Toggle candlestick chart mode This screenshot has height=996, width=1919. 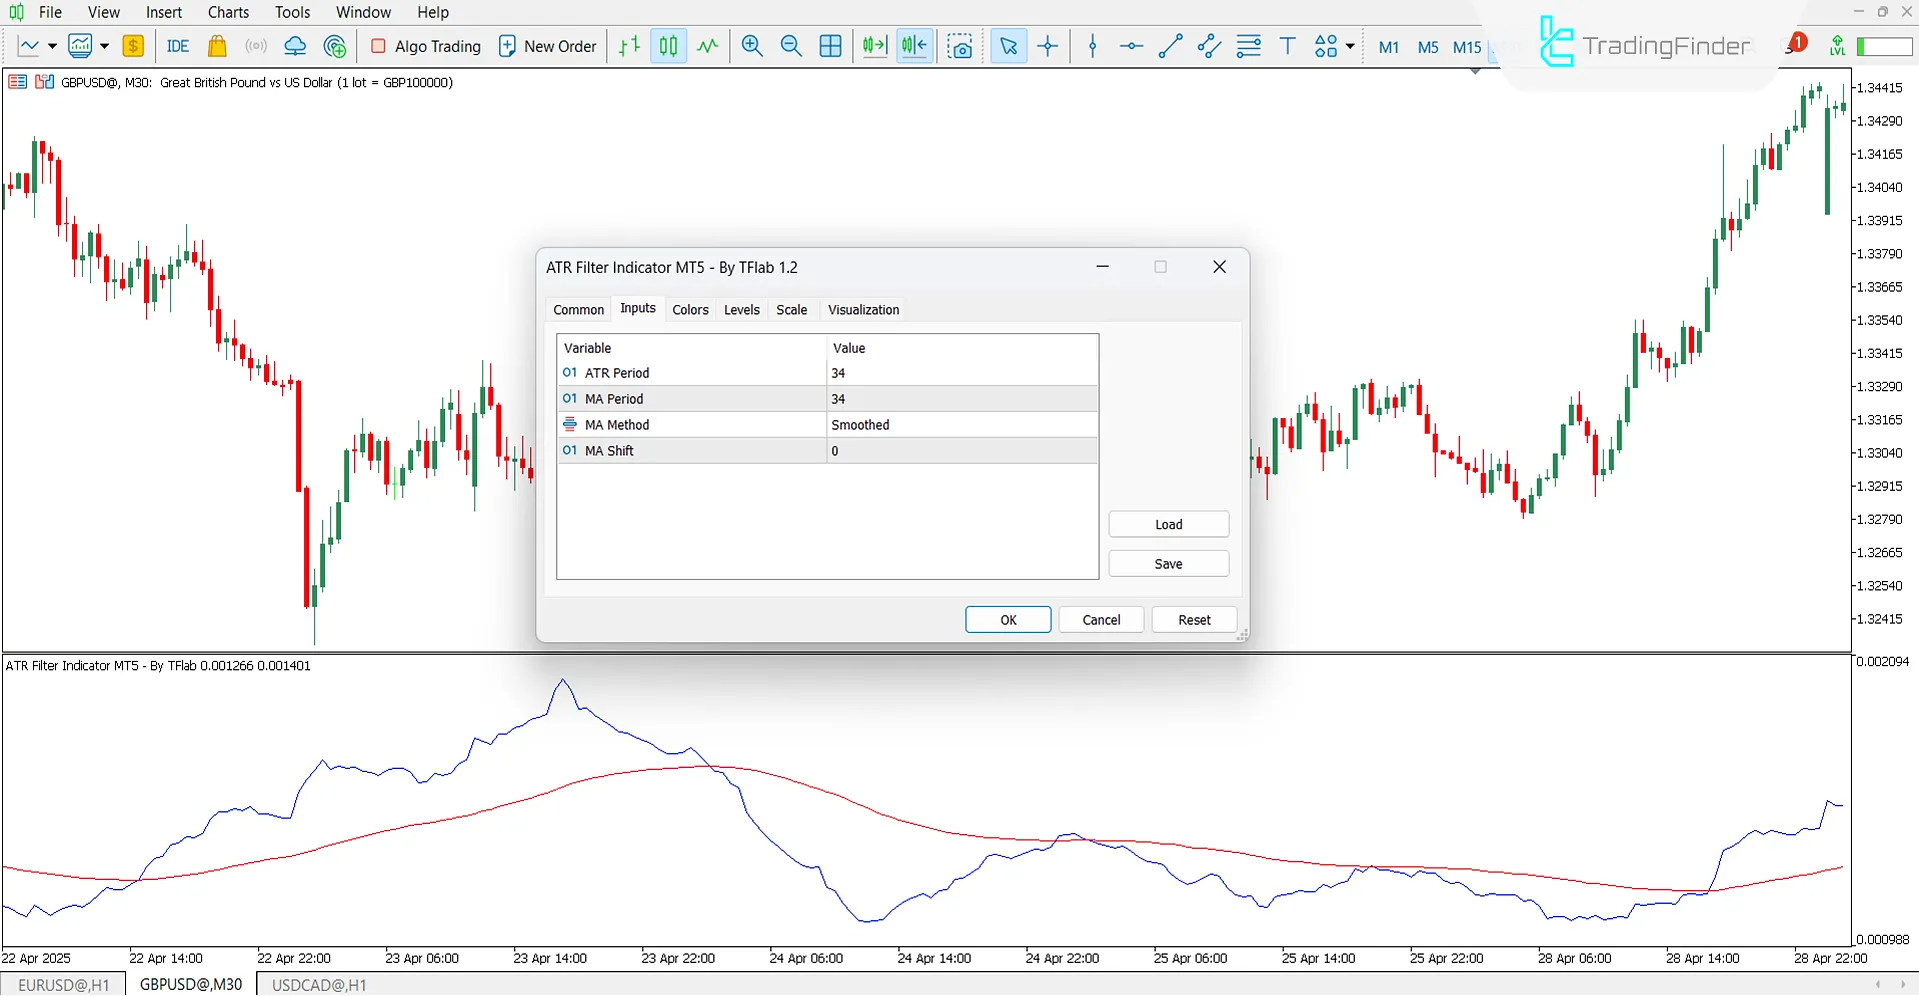coord(668,46)
